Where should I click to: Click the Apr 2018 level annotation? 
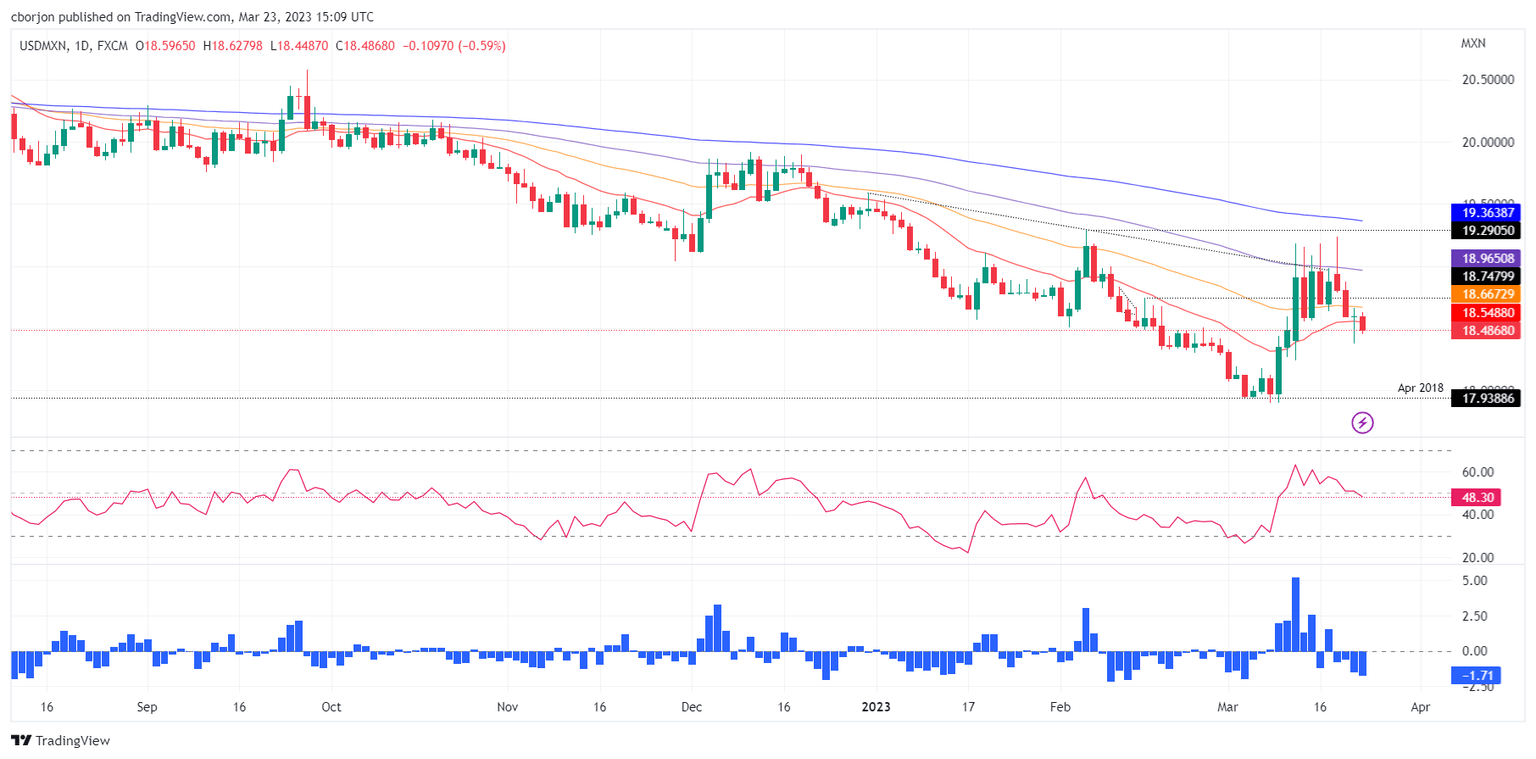tap(1418, 387)
